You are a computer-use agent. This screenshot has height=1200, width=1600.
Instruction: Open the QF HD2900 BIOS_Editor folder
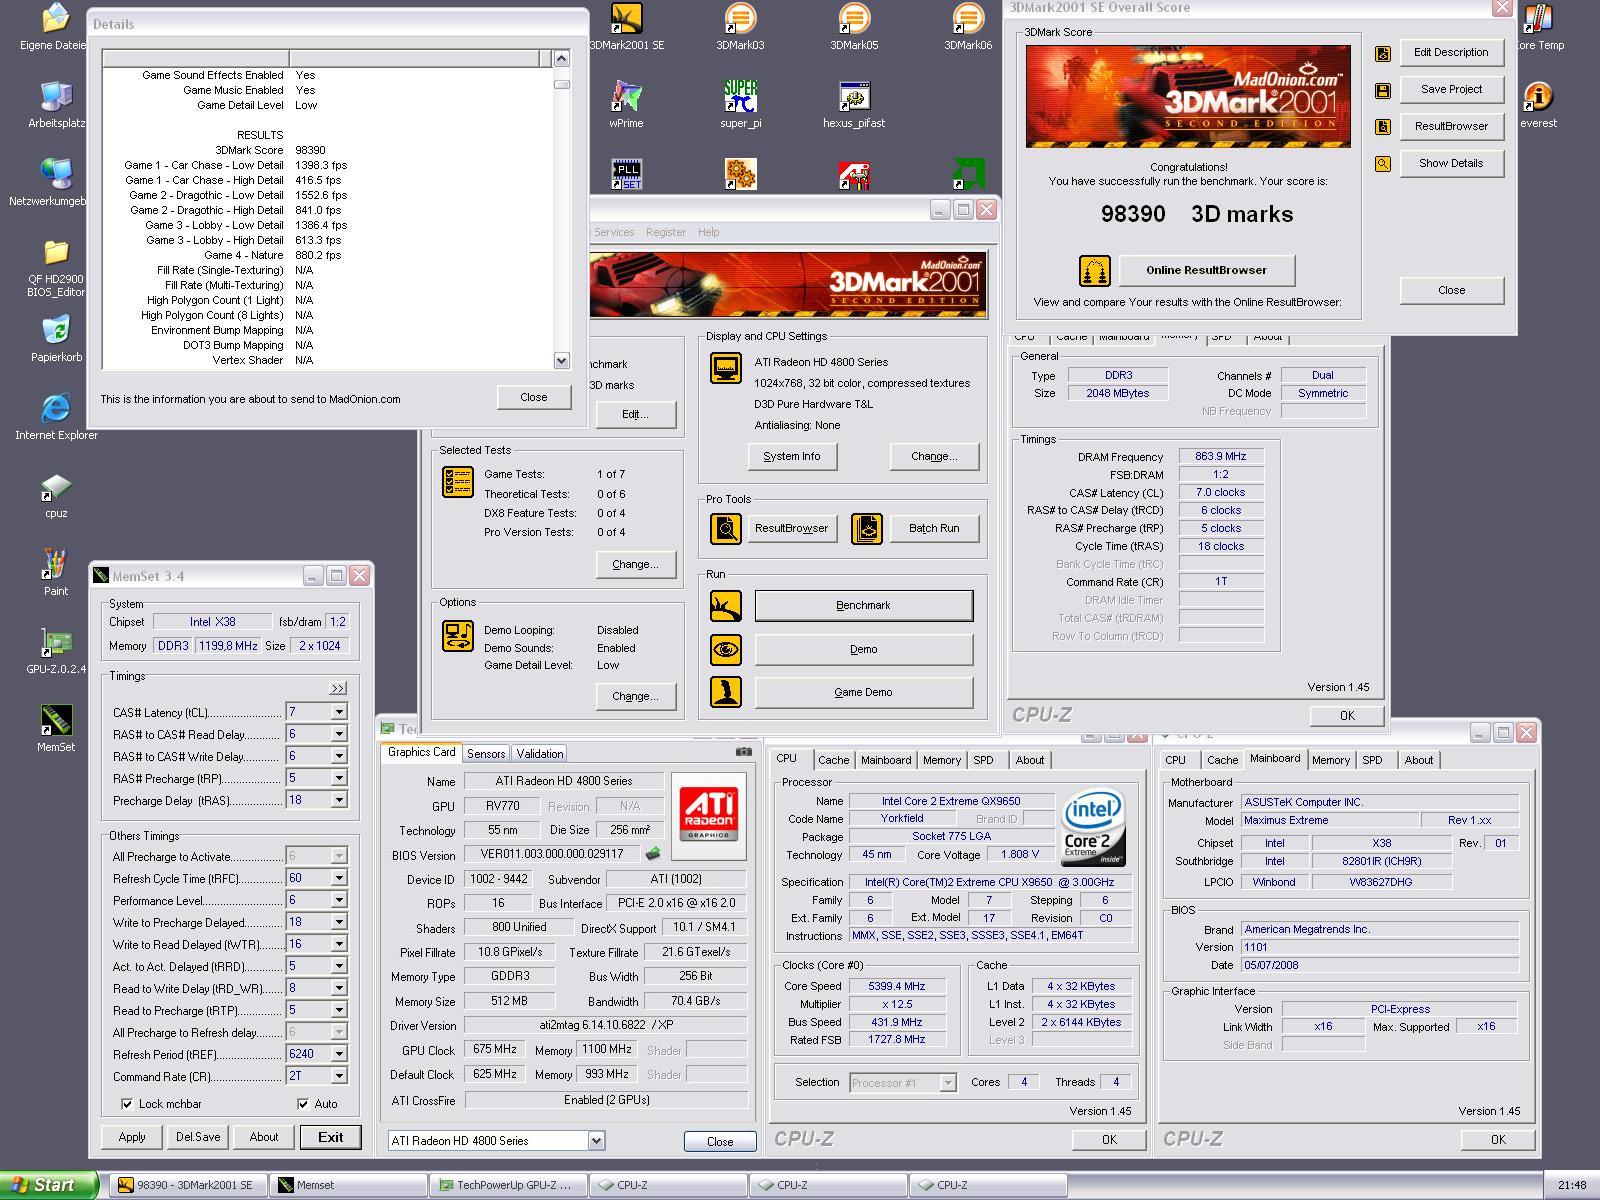[x=56, y=267]
